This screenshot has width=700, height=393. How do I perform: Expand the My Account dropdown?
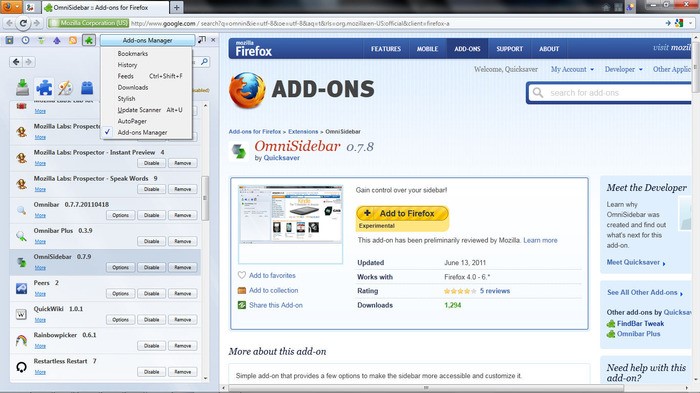(572, 69)
